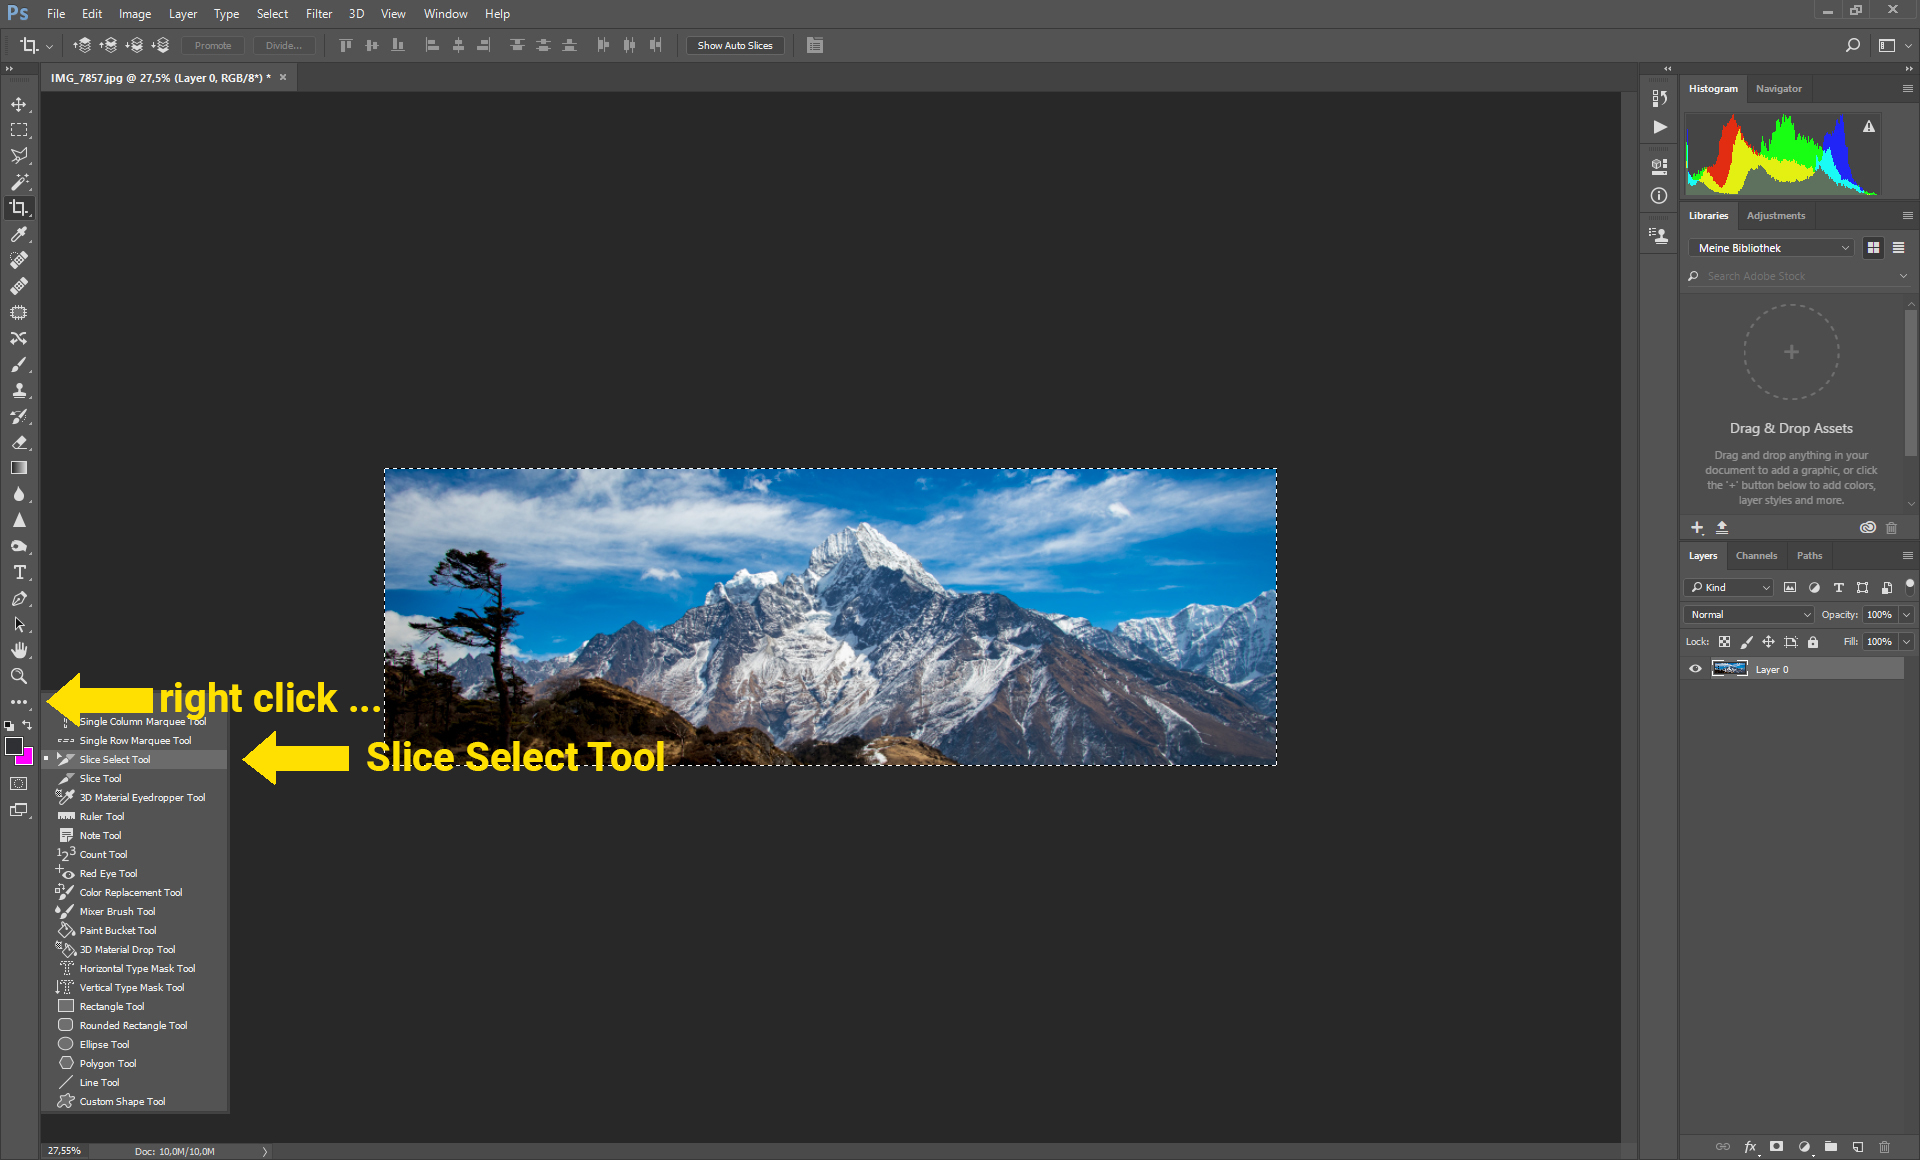Select the Crop tool in toolbar
This screenshot has height=1160, width=1920.
[19, 208]
